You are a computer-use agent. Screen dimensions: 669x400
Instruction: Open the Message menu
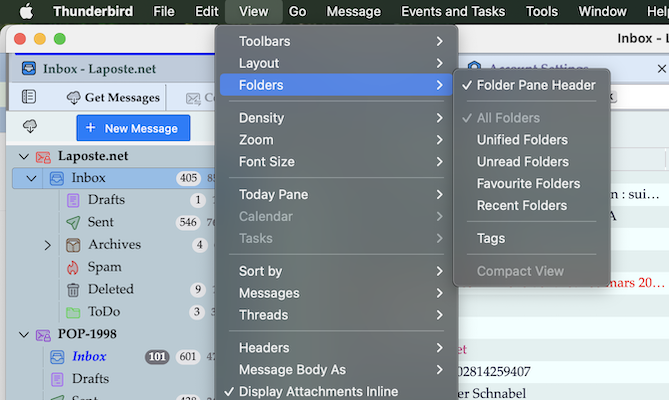(x=354, y=12)
